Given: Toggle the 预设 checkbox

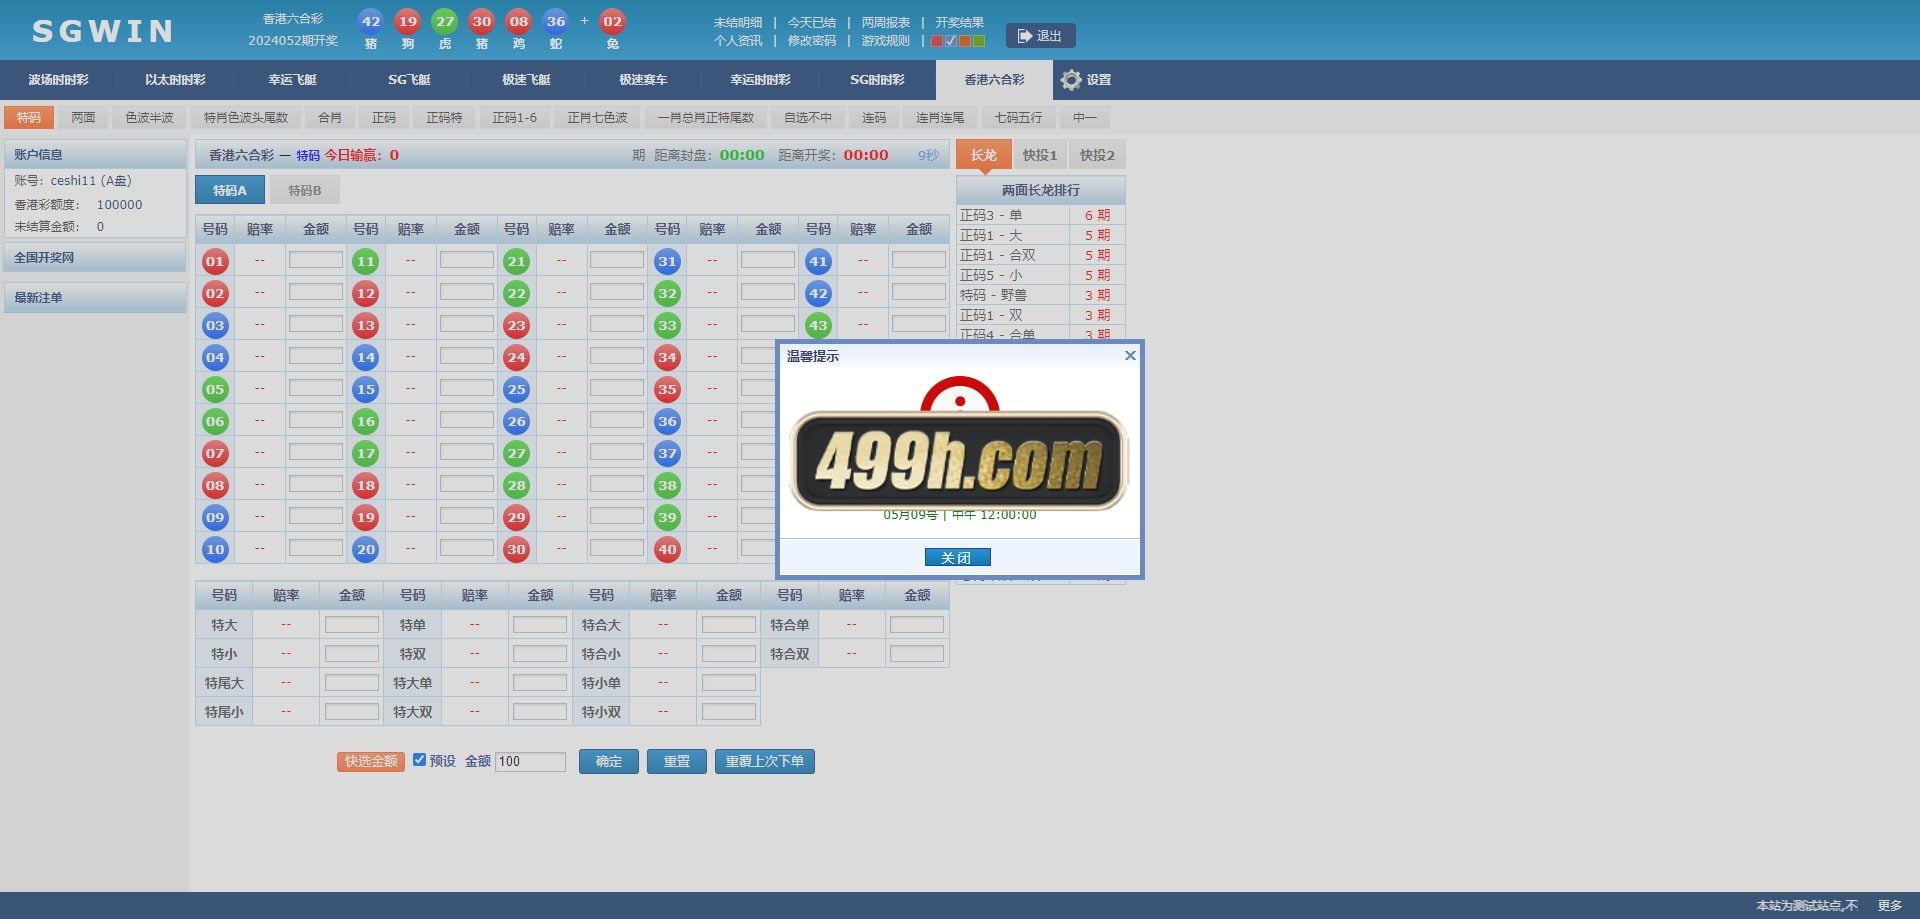Looking at the screenshot, I should click(420, 760).
